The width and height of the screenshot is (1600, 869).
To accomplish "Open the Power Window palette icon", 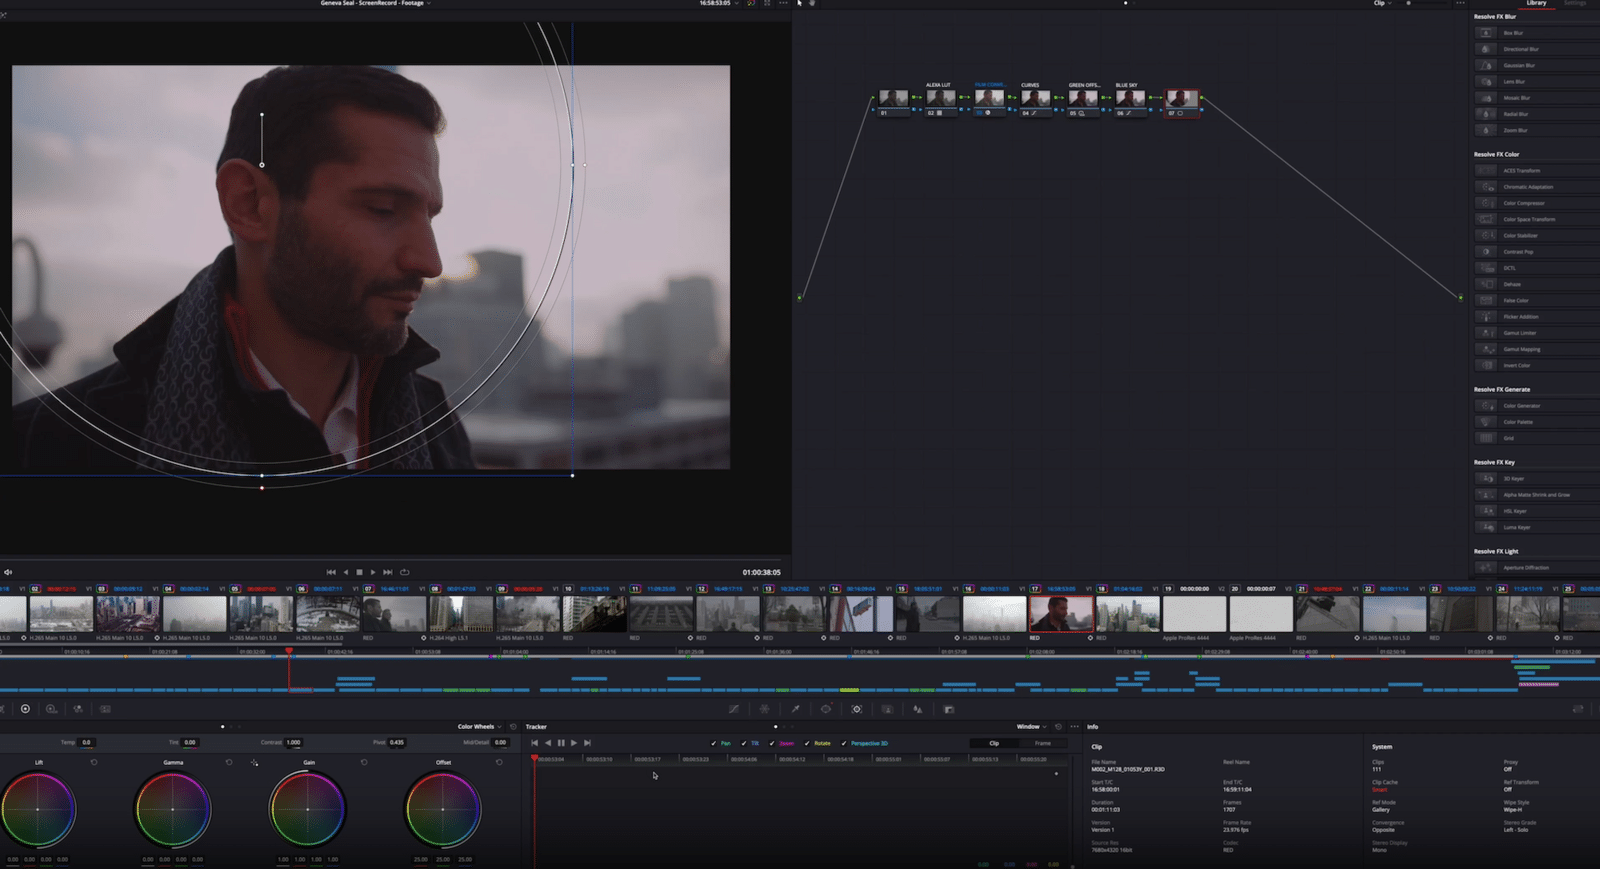I will (x=826, y=709).
